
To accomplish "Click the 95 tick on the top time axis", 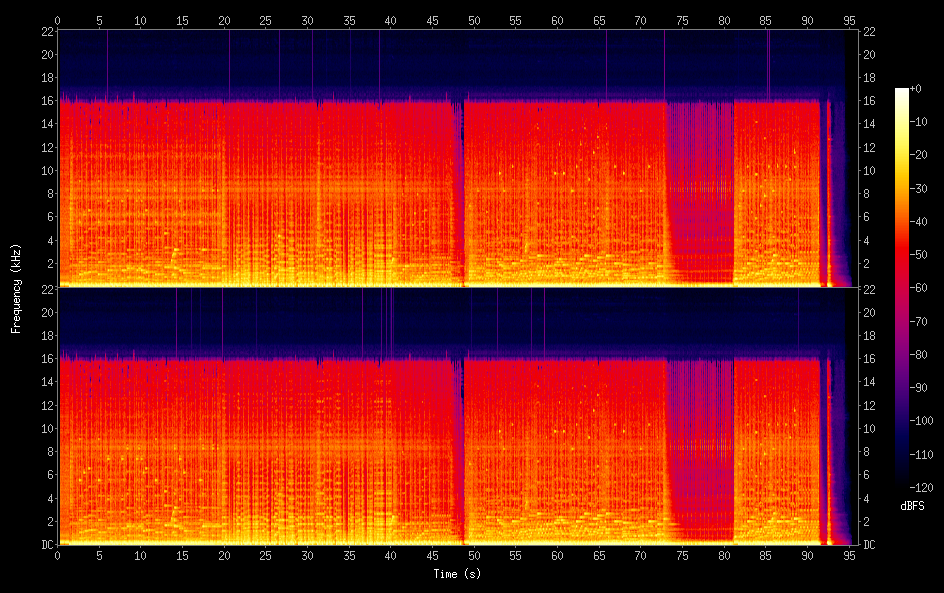I will [849, 19].
